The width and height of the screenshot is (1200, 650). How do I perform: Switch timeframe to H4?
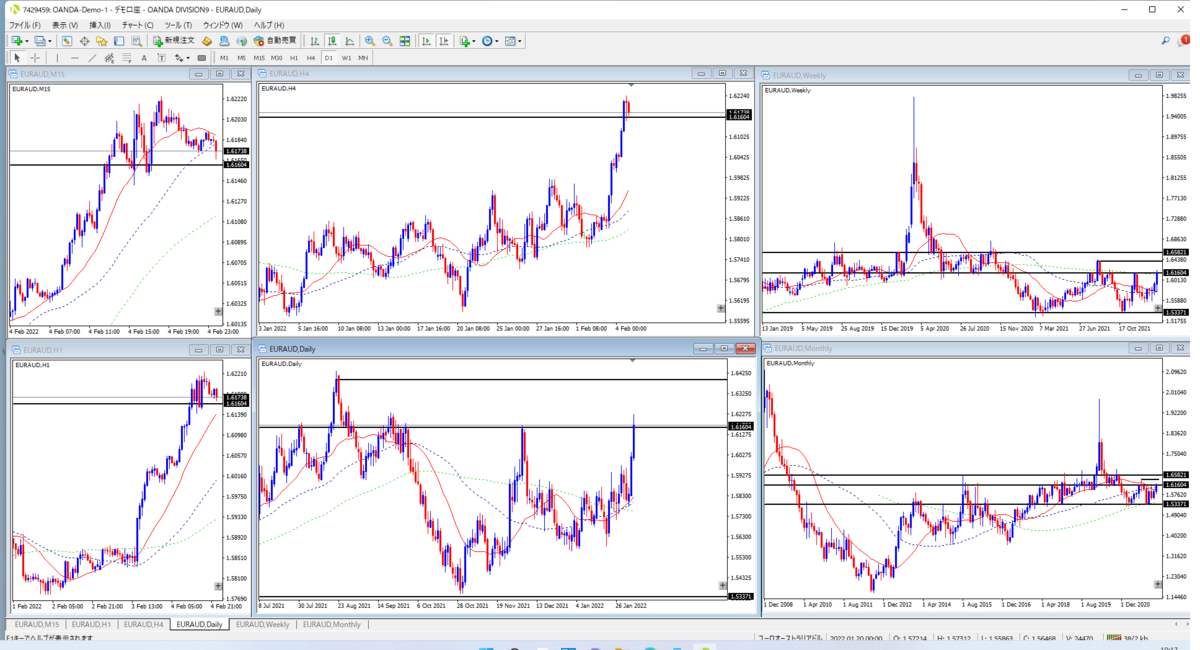point(311,58)
